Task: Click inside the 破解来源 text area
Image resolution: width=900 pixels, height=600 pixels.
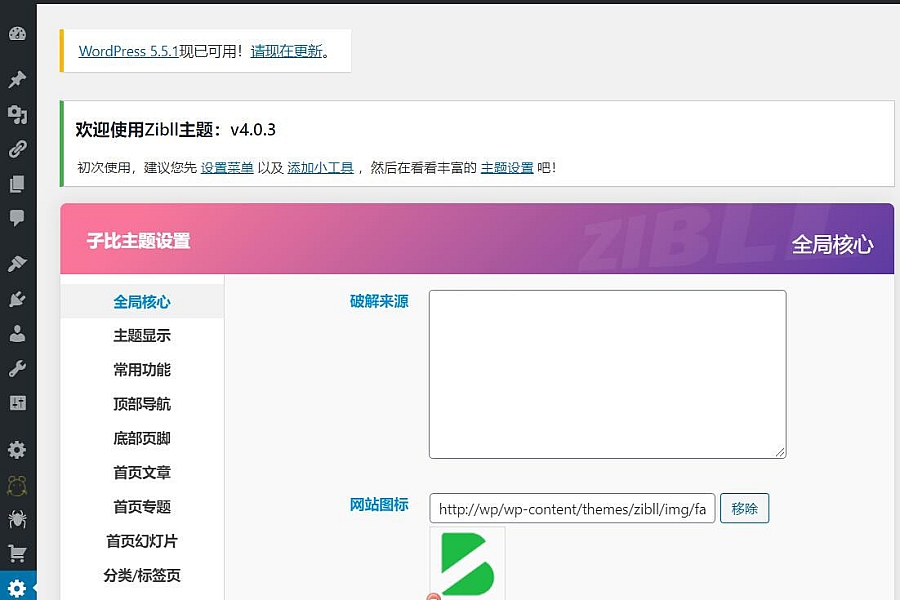Action: (x=607, y=374)
